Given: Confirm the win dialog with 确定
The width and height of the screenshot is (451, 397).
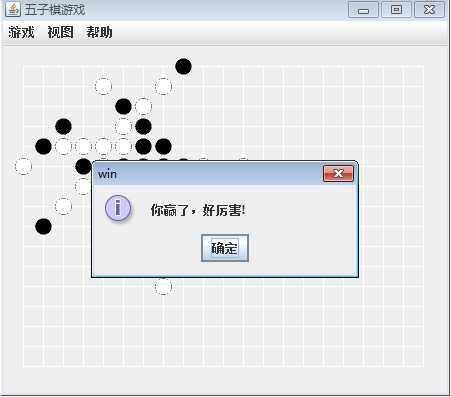Looking at the screenshot, I should tap(225, 248).
